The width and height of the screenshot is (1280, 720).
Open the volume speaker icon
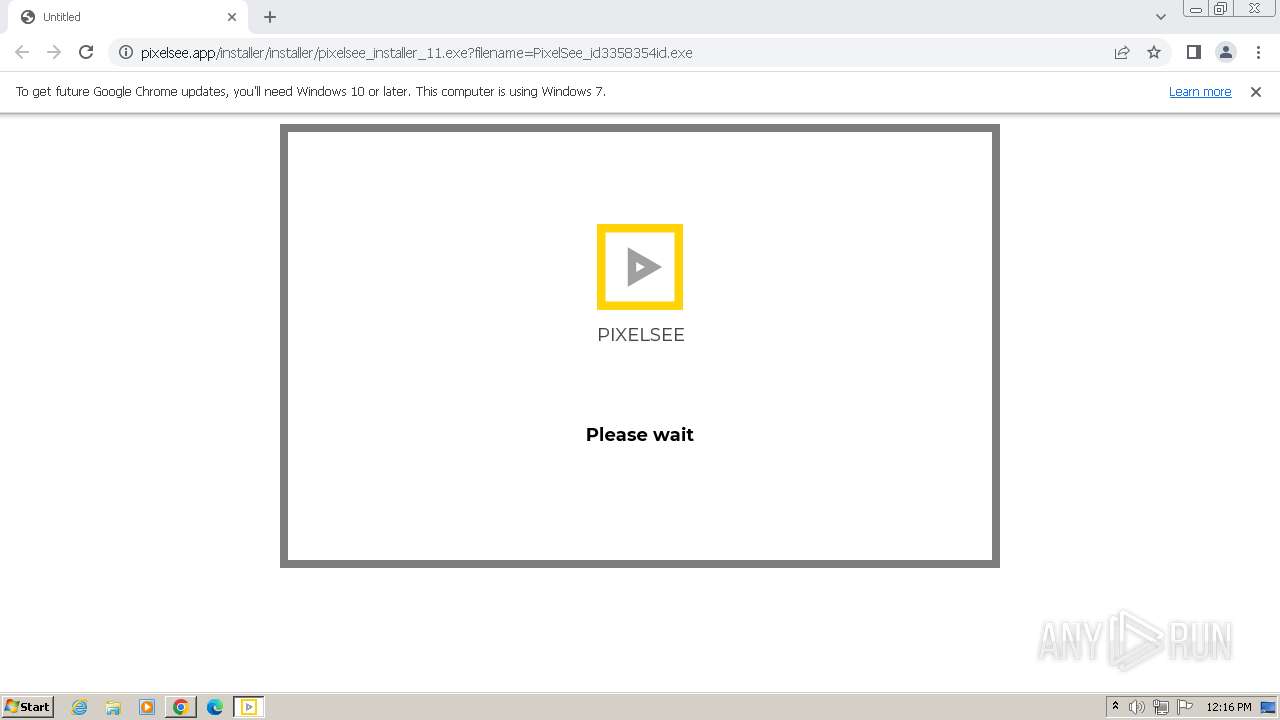pos(1137,707)
